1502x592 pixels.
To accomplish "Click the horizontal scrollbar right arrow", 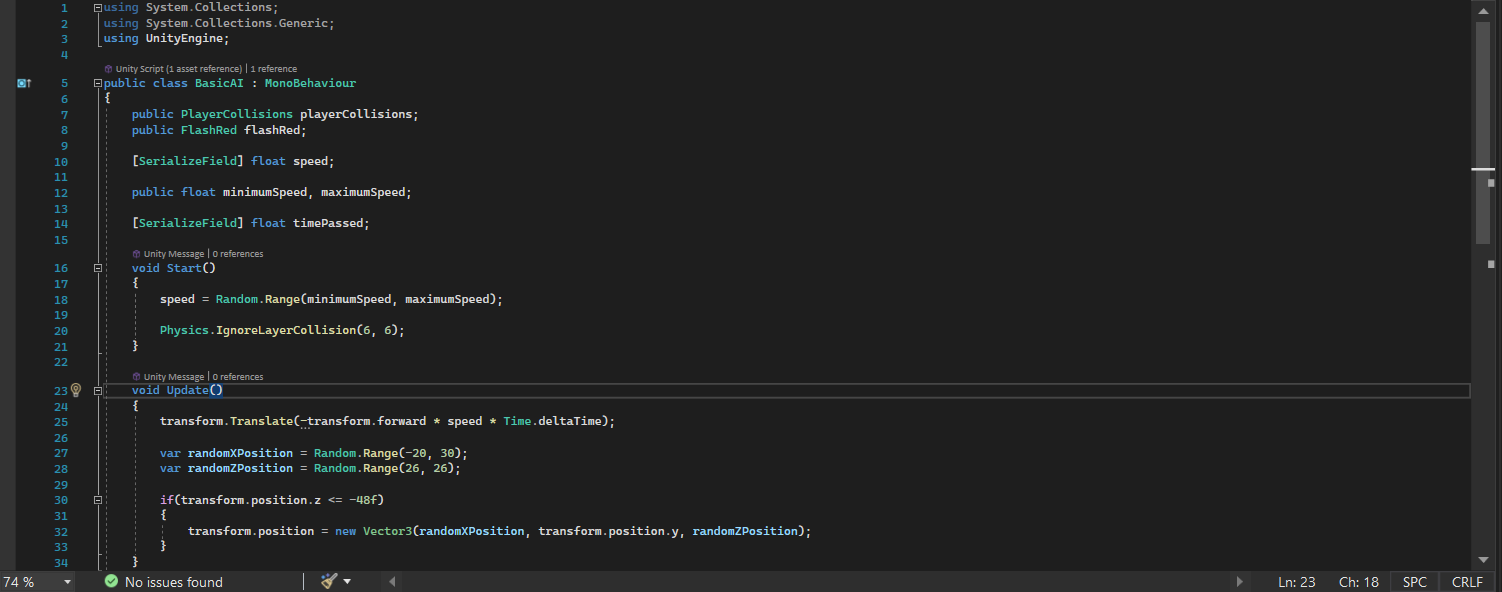I will pos(1240,581).
